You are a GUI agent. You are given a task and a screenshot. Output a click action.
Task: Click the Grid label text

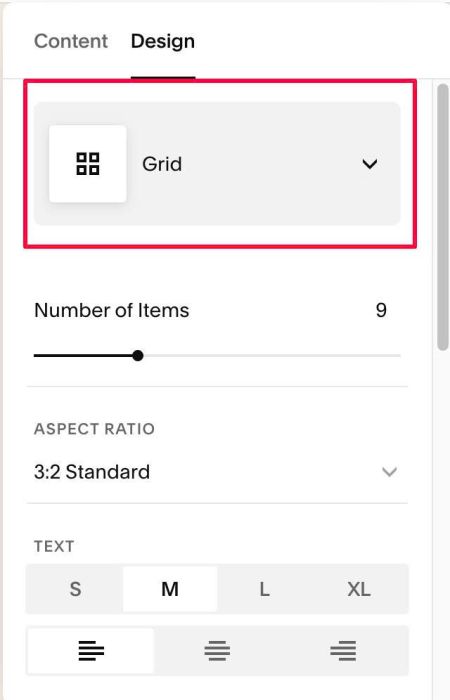point(162,164)
